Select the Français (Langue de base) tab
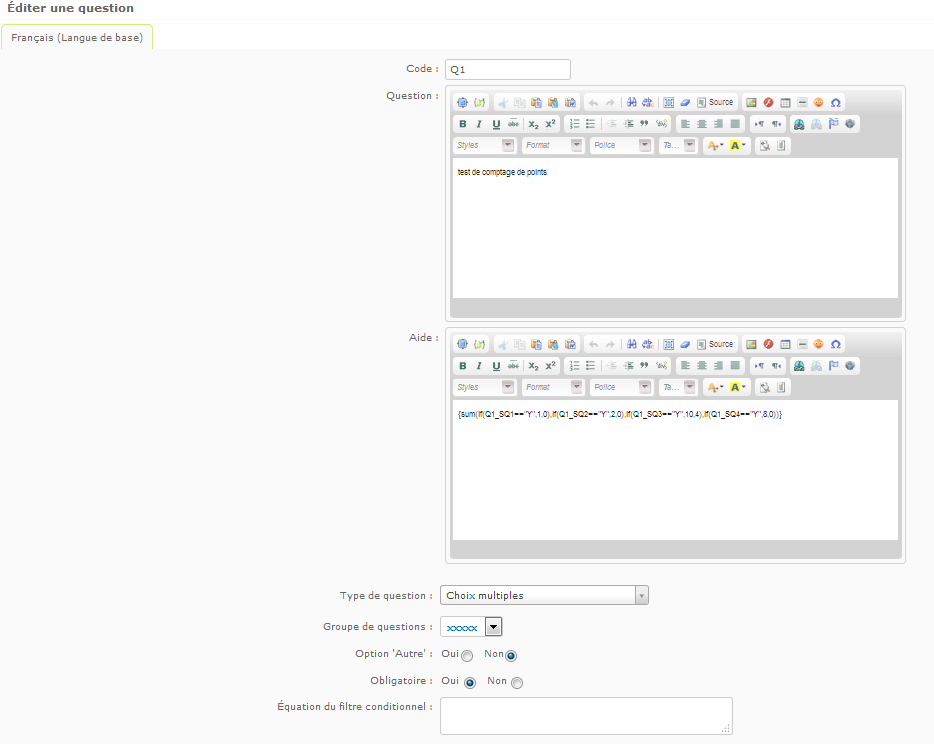This screenshot has width=934, height=744. click(x=77, y=38)
